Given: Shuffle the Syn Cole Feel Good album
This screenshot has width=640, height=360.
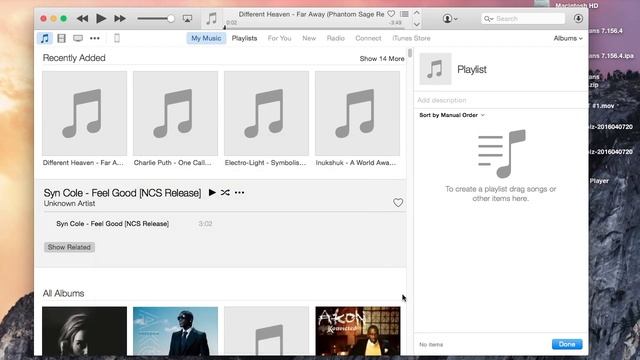Looking at the screenshot, I should point(225,192).
